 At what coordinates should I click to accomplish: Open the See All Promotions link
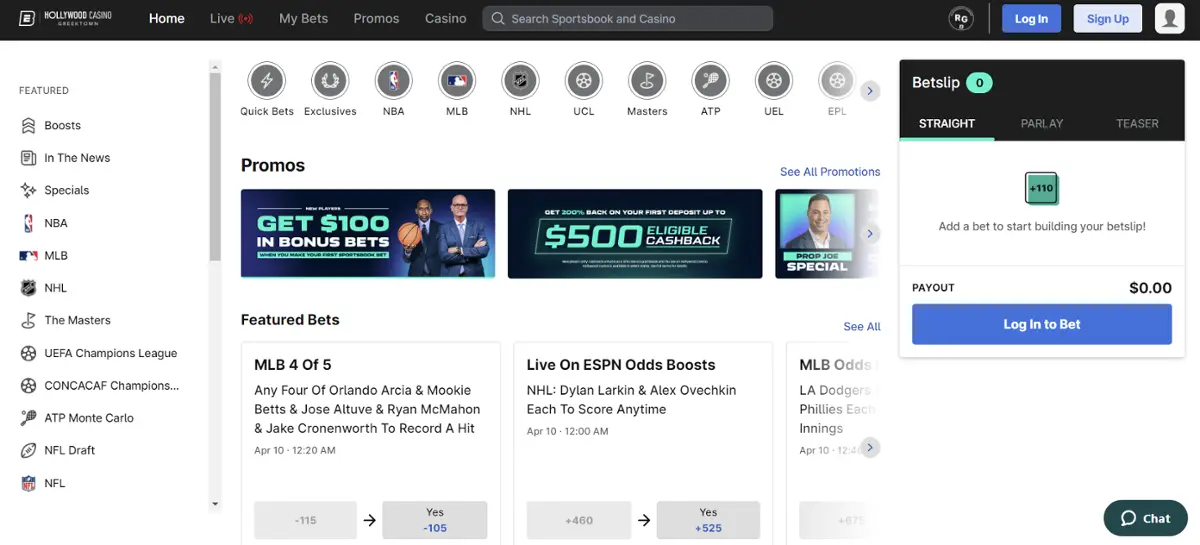pyautogui.click(x=830, y=172)
